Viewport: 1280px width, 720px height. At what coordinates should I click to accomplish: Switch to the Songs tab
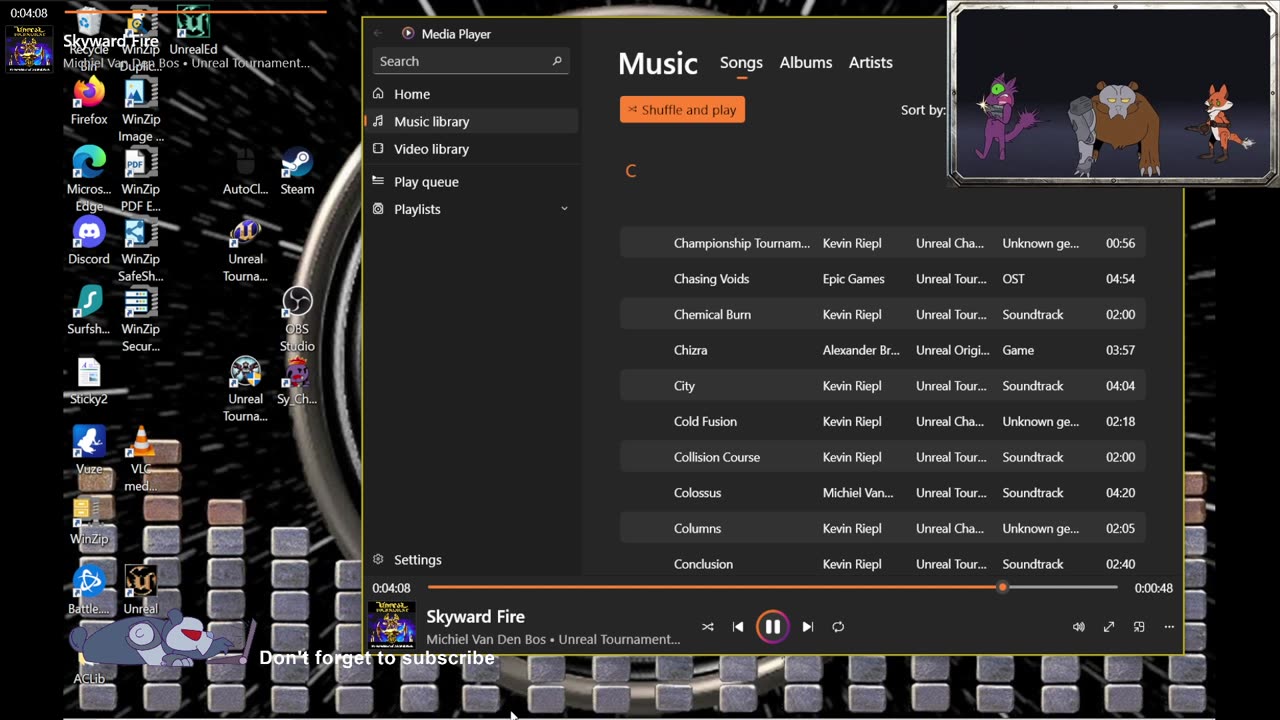741,62
